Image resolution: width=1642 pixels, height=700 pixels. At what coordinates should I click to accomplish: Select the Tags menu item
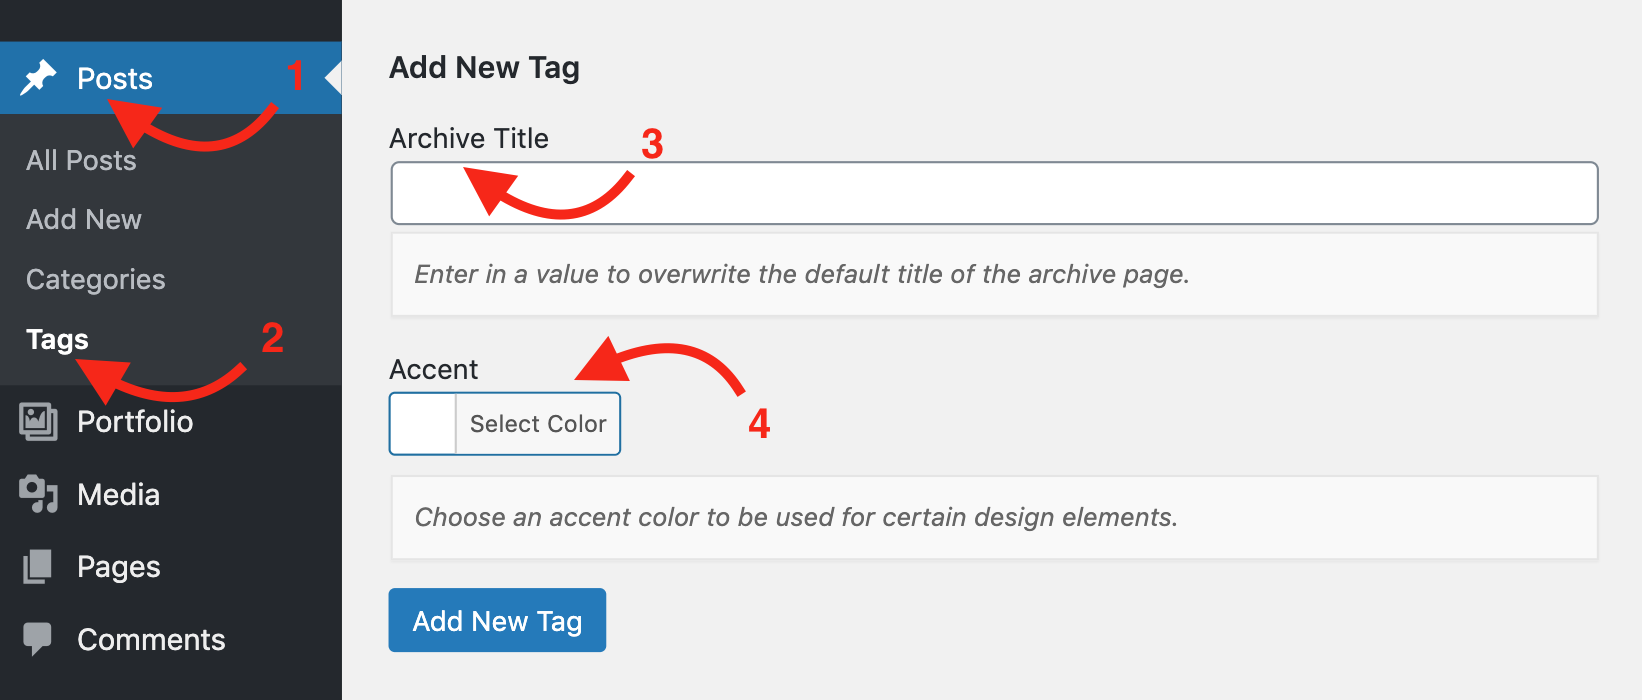click(56, 339)
